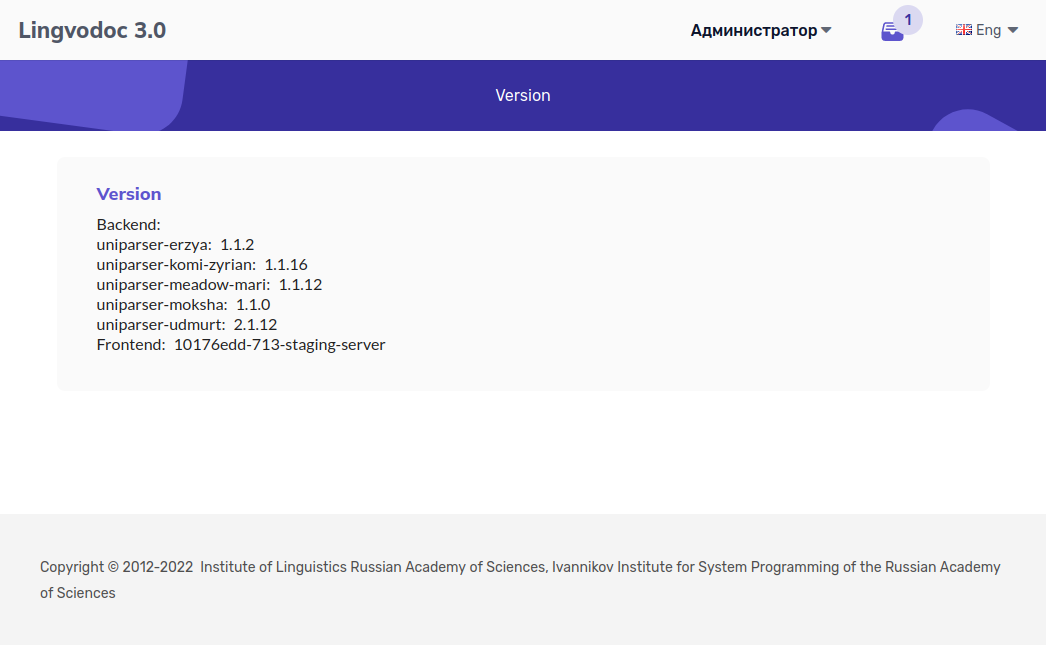Image resolution: width=1046 pixels, height=645 pixels.
Task: Click the uniparser-erzya version entry
Action: (x=175, y=244)
